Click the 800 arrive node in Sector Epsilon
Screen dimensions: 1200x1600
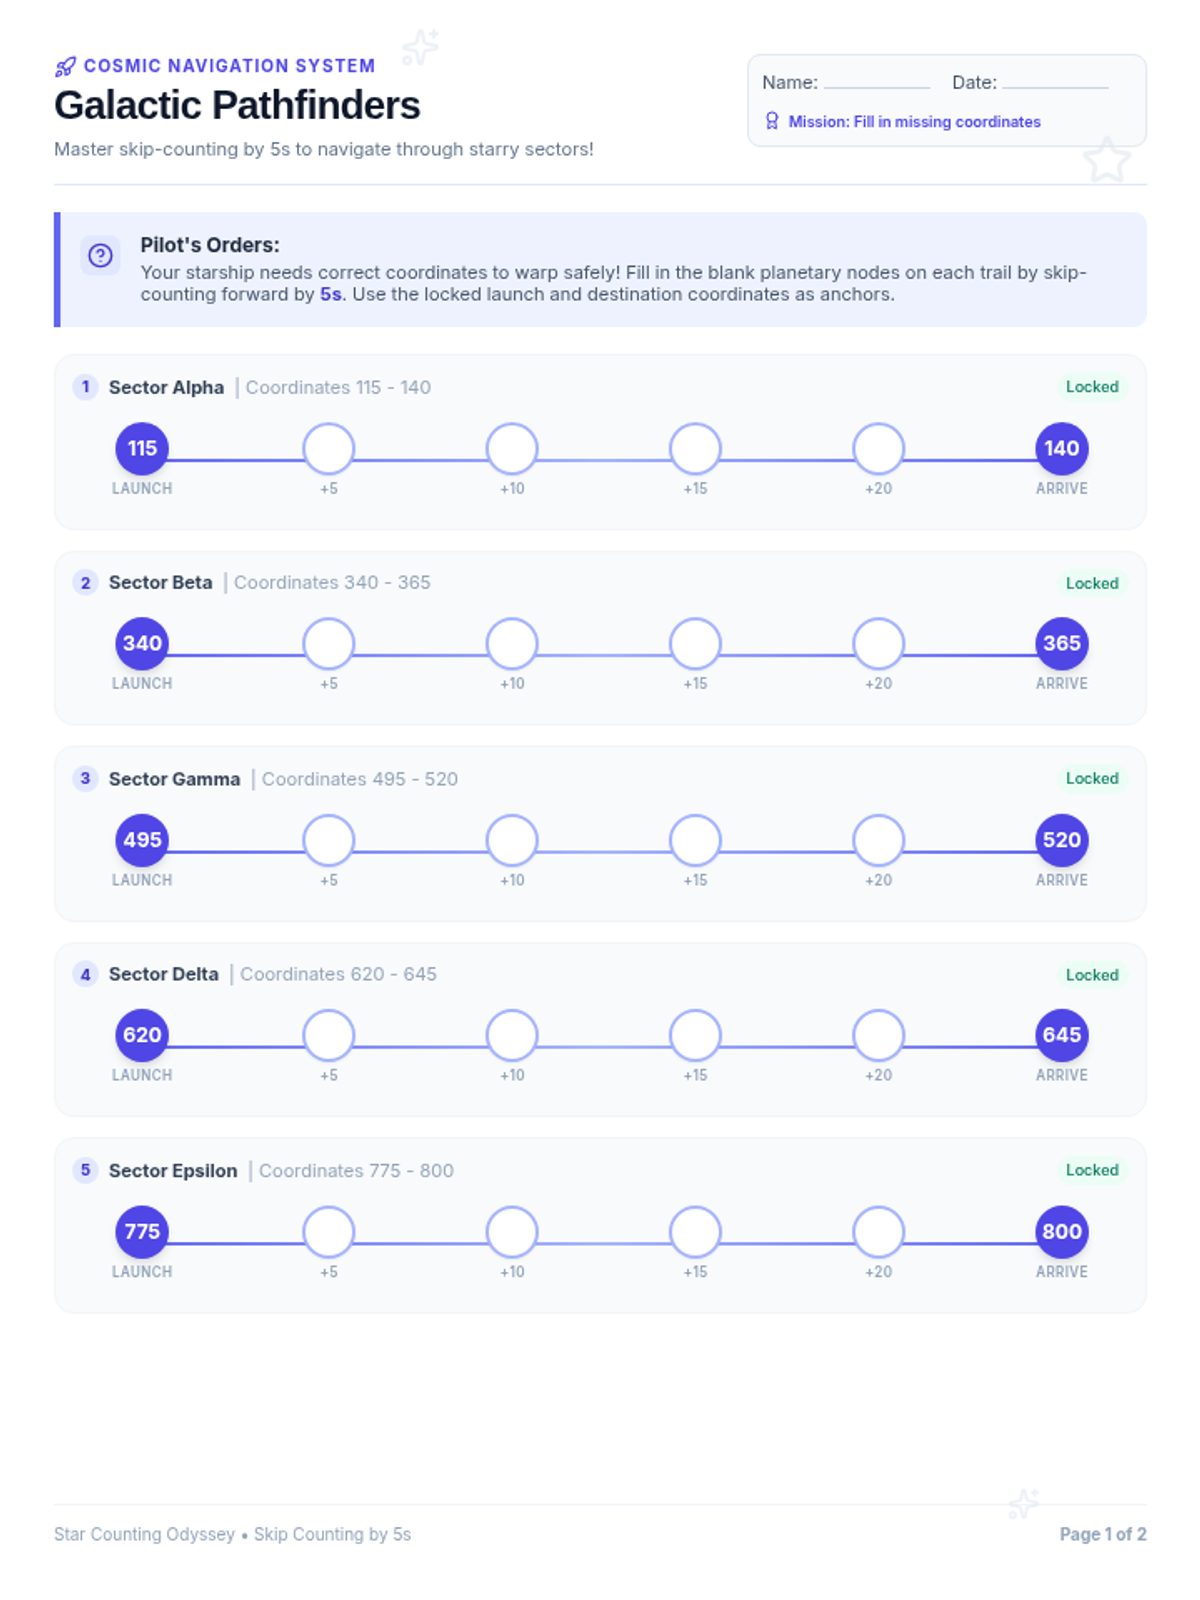(x=1062, y=1231)
